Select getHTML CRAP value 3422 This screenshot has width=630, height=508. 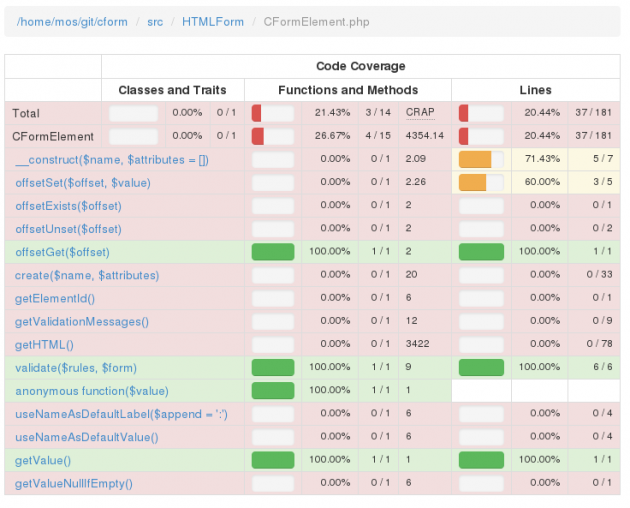tap(417, 344)
